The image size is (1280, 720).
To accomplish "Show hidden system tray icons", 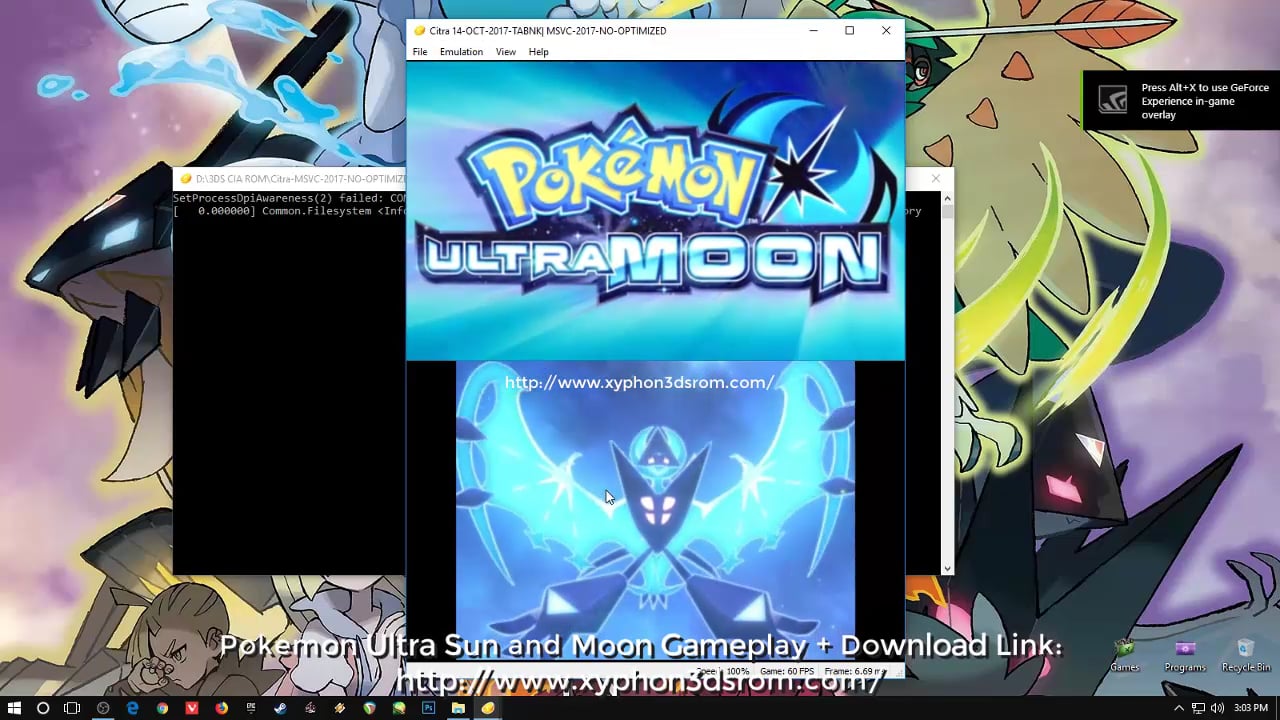I will (x=1179, y=708).
